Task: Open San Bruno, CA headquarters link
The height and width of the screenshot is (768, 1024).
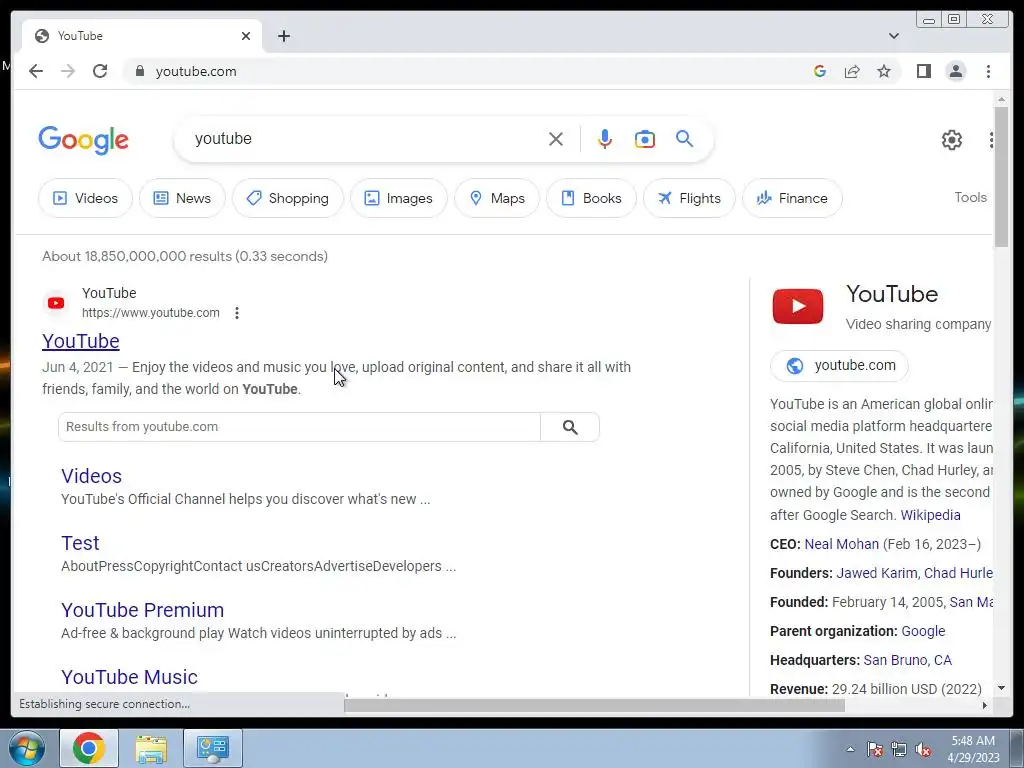Action: click(x=907, y=660)
